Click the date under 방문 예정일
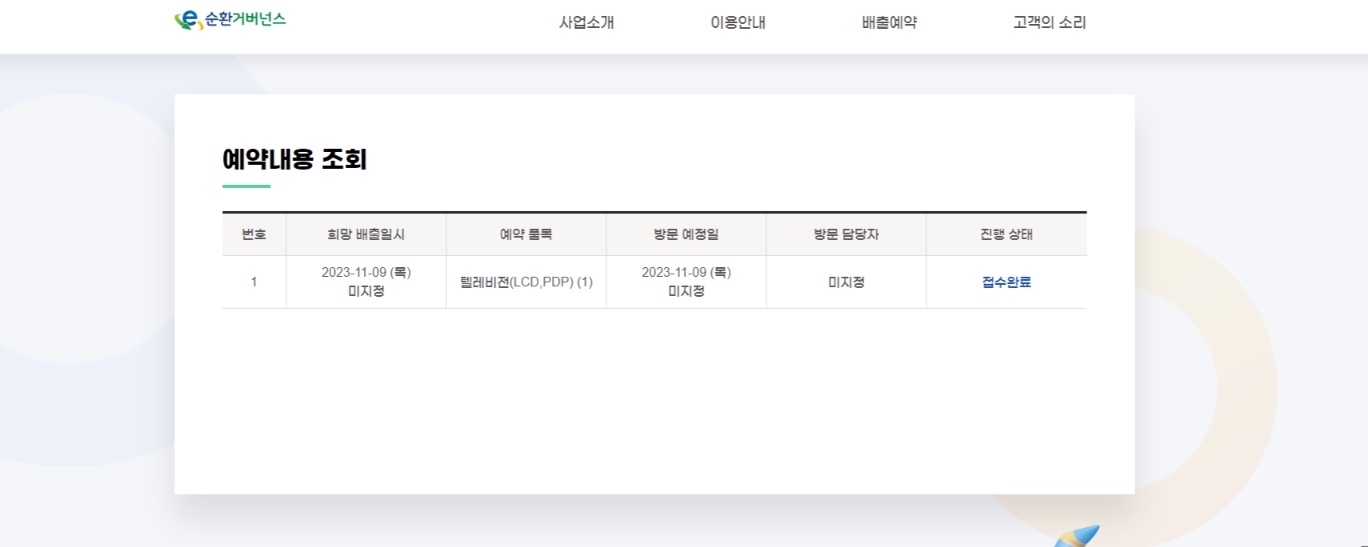1368x547 pixels. coord(686,272)
